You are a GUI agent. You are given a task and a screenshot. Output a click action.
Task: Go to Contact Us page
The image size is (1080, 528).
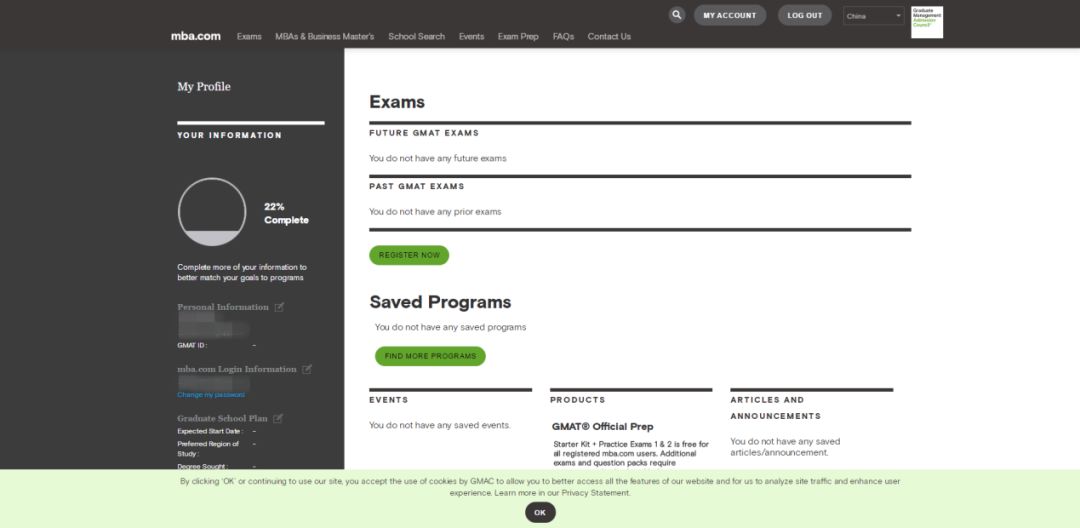(609, 36)
